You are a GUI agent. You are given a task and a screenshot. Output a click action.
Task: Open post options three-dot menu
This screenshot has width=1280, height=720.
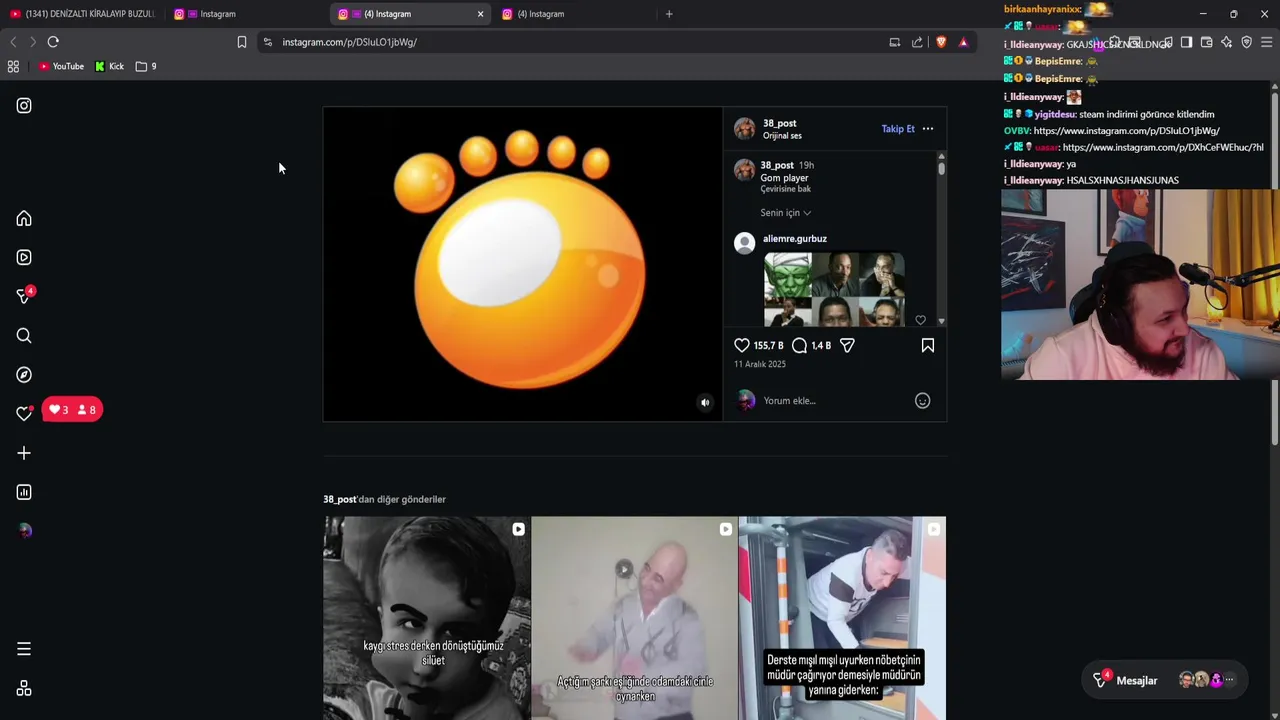click(928, 129)
